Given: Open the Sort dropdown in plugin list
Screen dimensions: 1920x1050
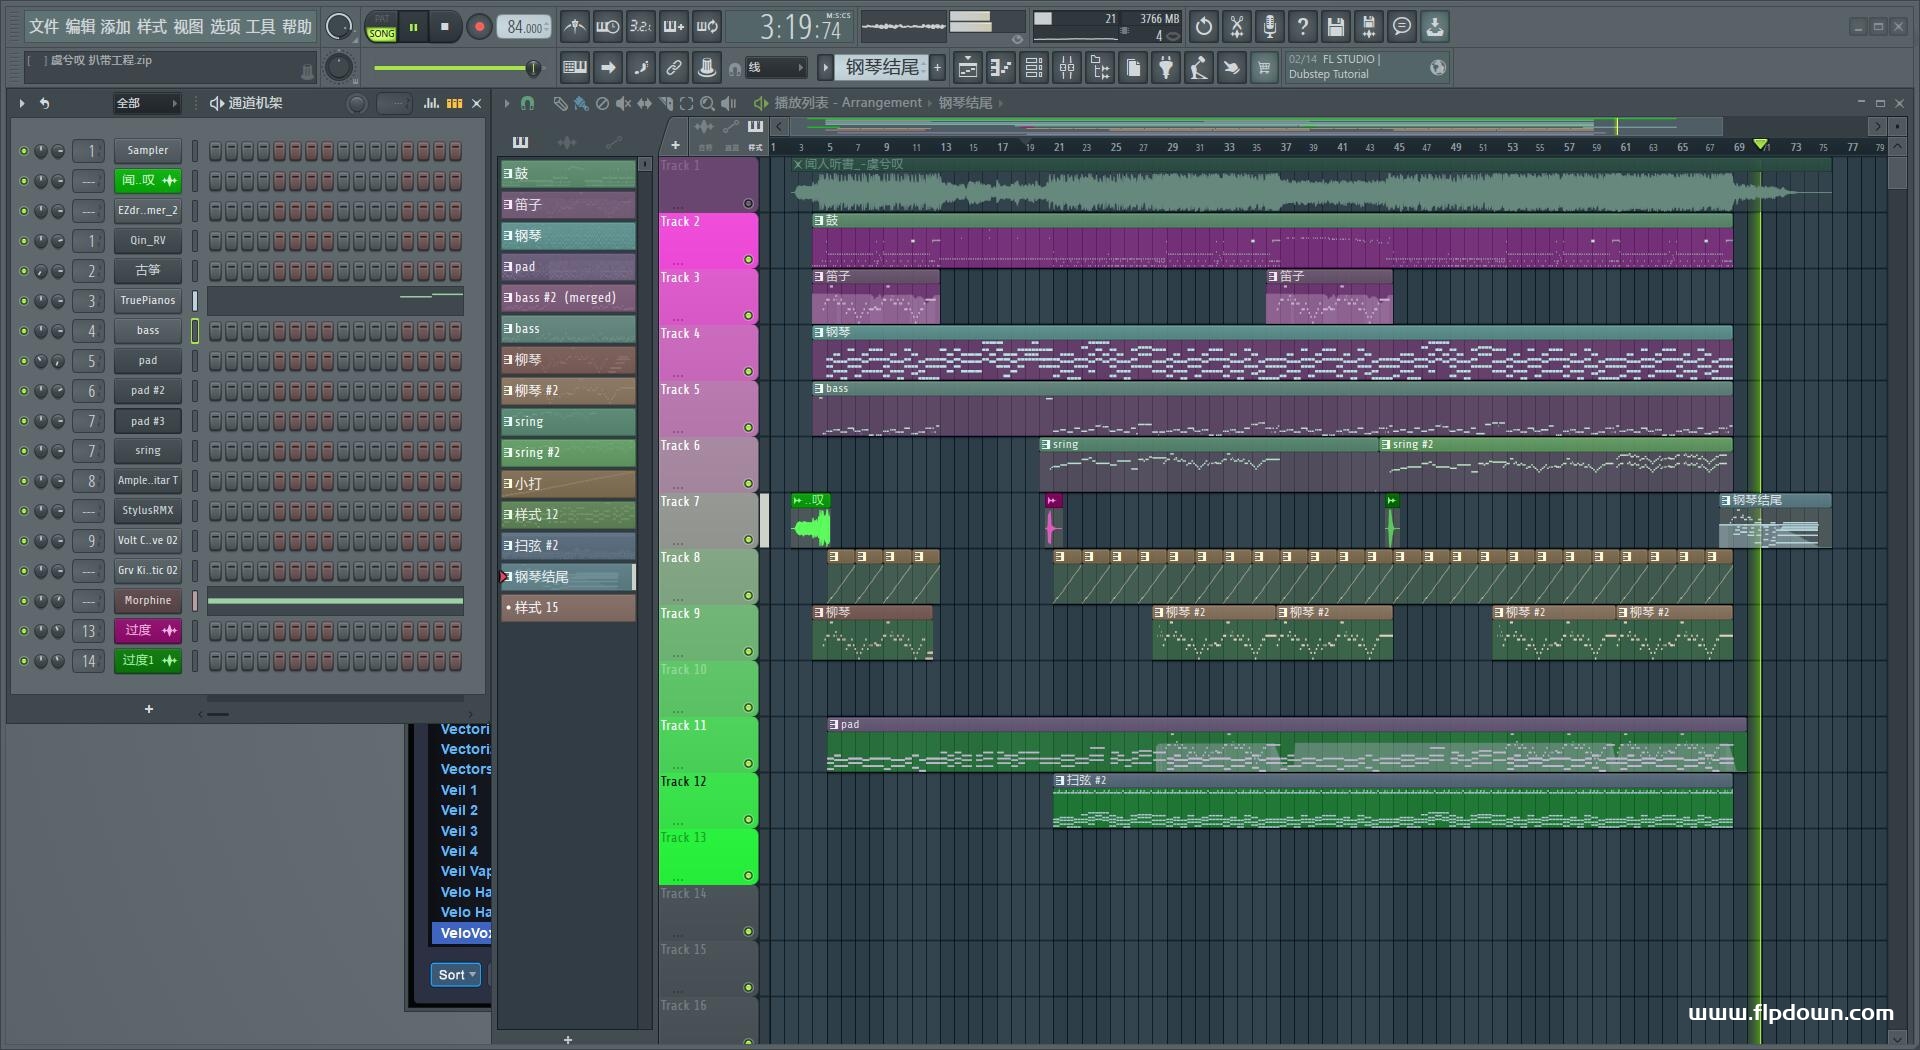Looking at the screenshot, I should pyautogui.click(x=457, y=975).
